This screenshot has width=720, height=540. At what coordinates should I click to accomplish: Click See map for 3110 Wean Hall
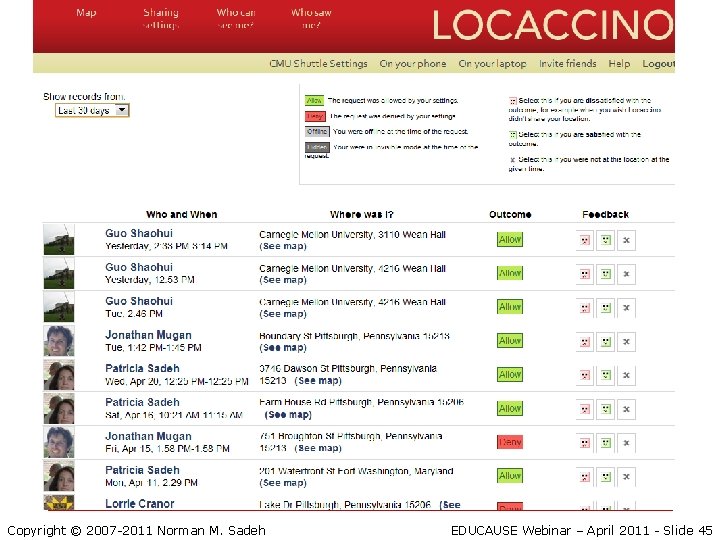(x=283, y=246)
